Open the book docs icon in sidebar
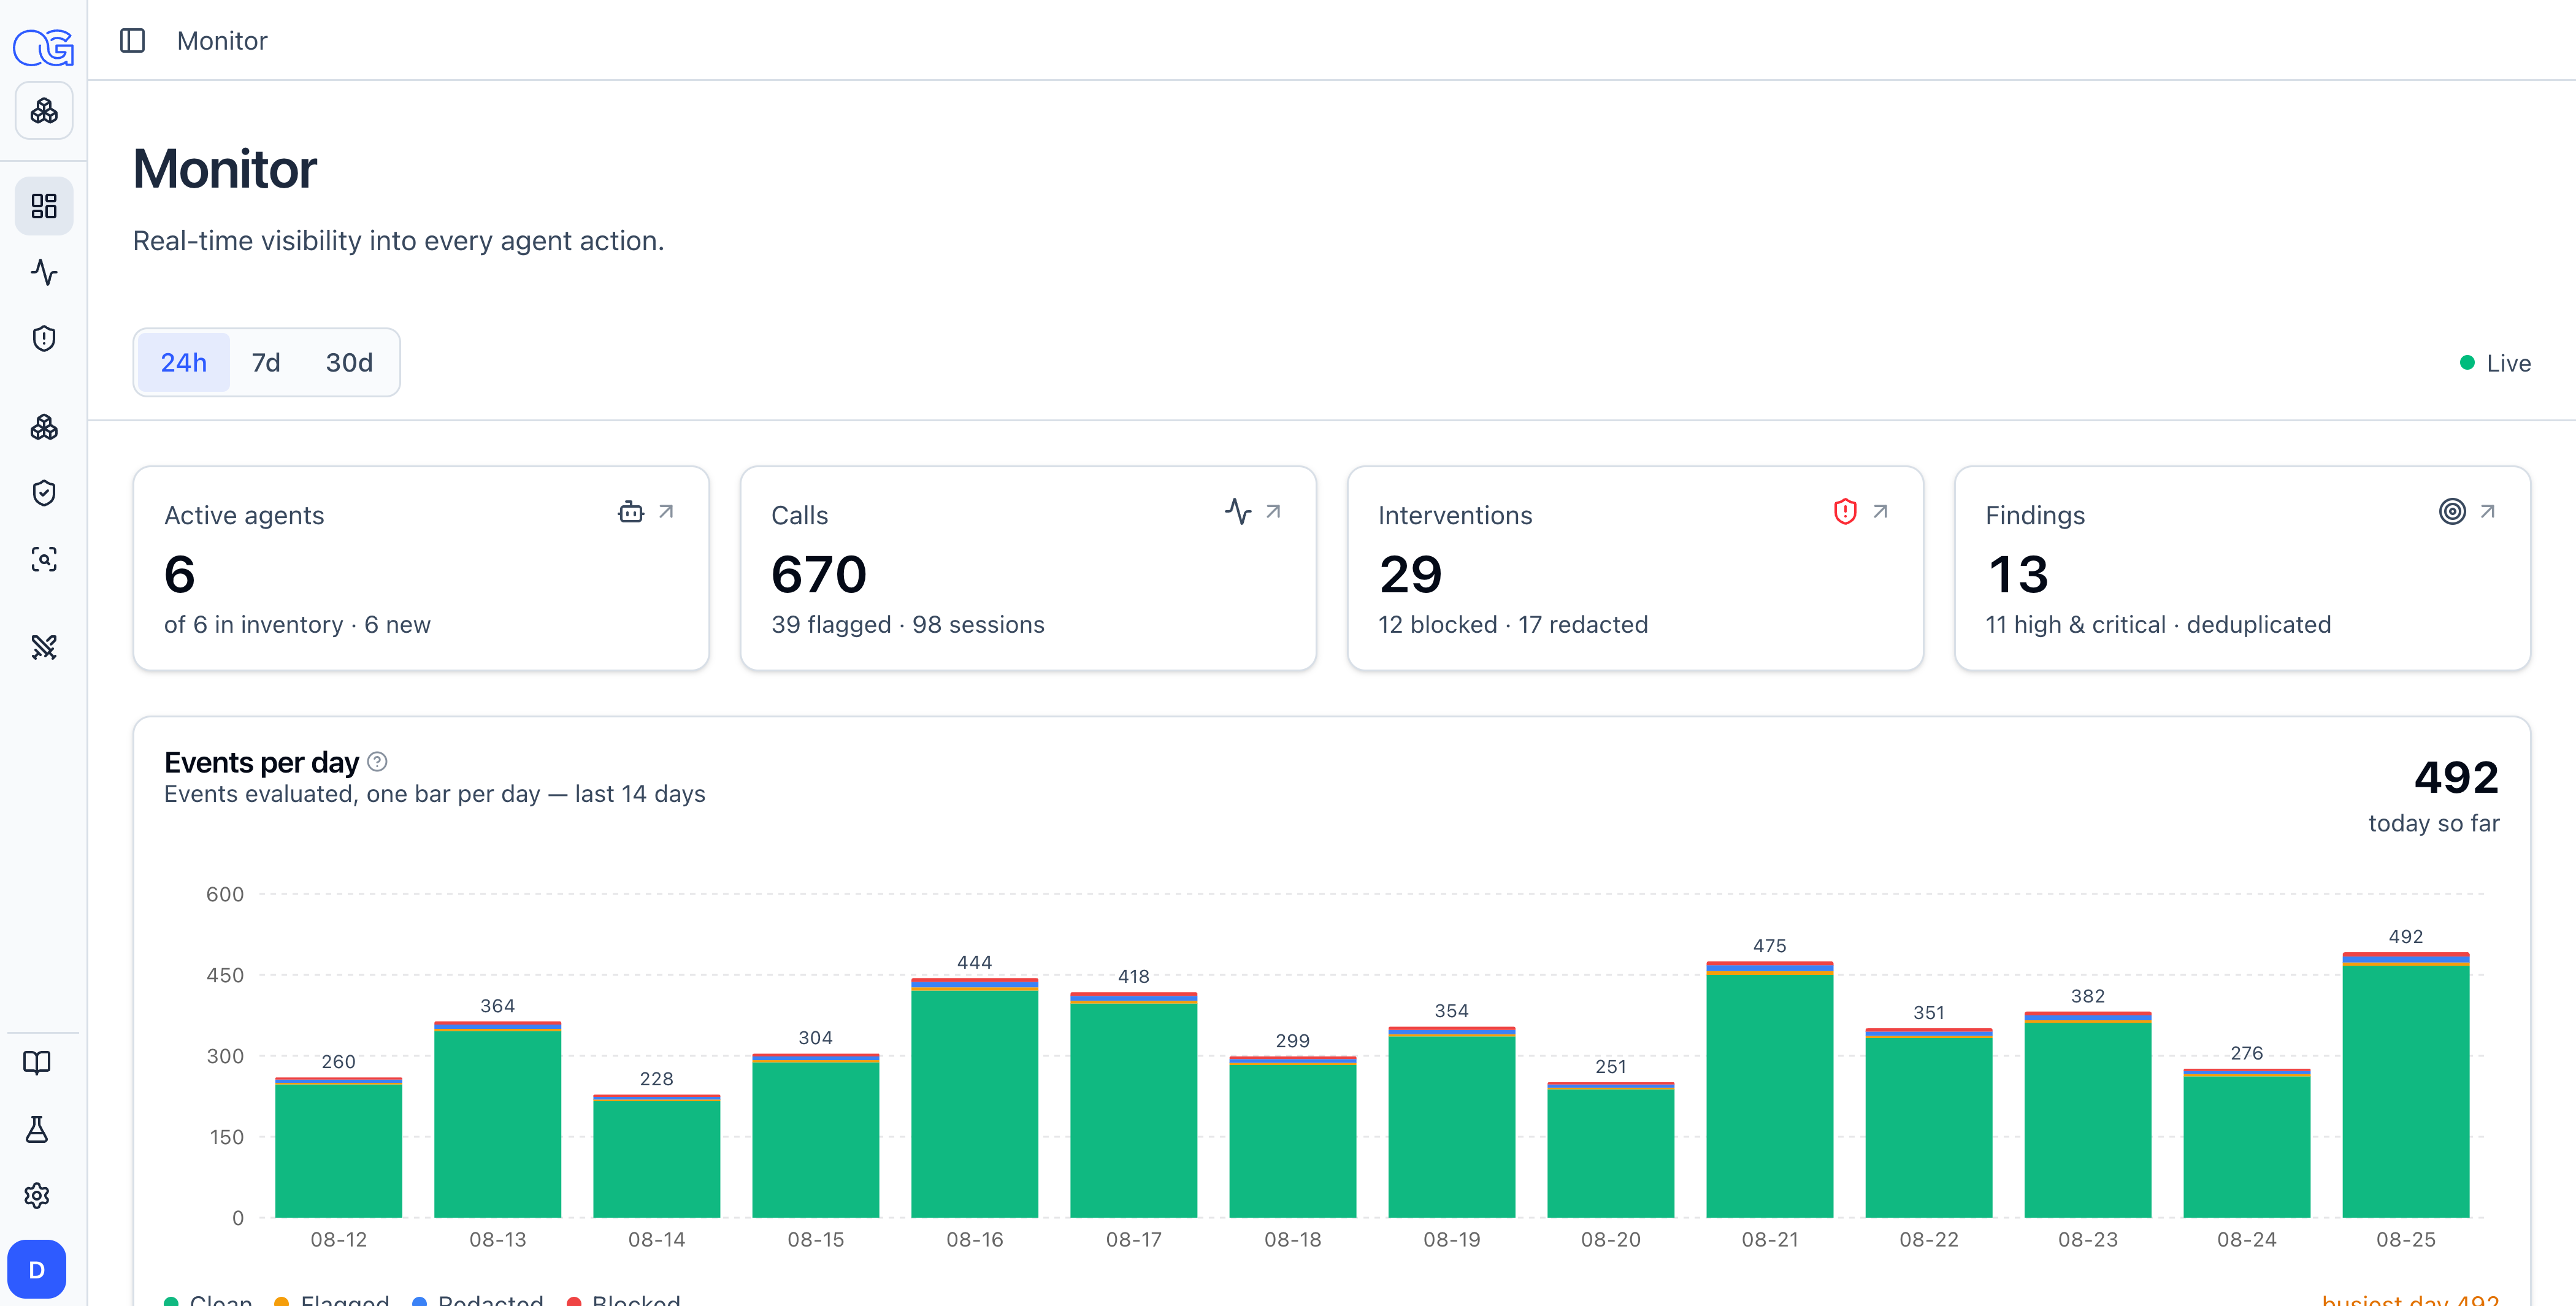 coord(37,1063)
